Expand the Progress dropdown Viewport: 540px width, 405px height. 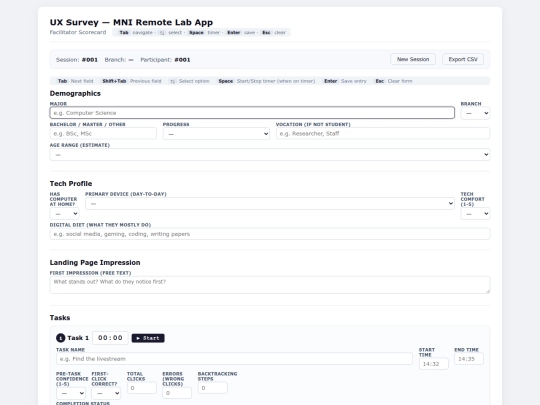(x=216, y=134)
